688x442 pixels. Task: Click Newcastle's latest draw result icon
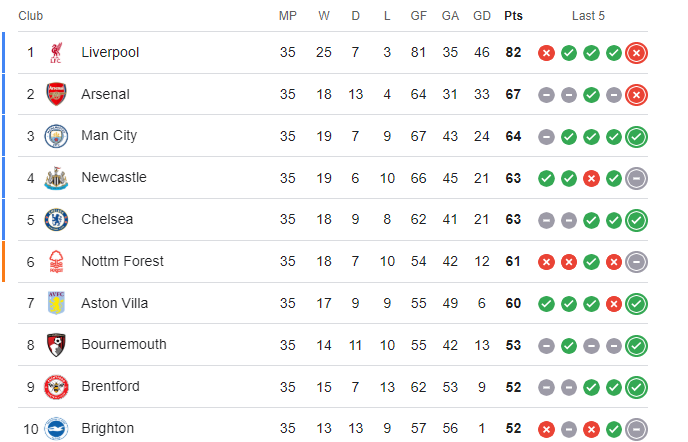pyautogui.click(x=636, y=178)
